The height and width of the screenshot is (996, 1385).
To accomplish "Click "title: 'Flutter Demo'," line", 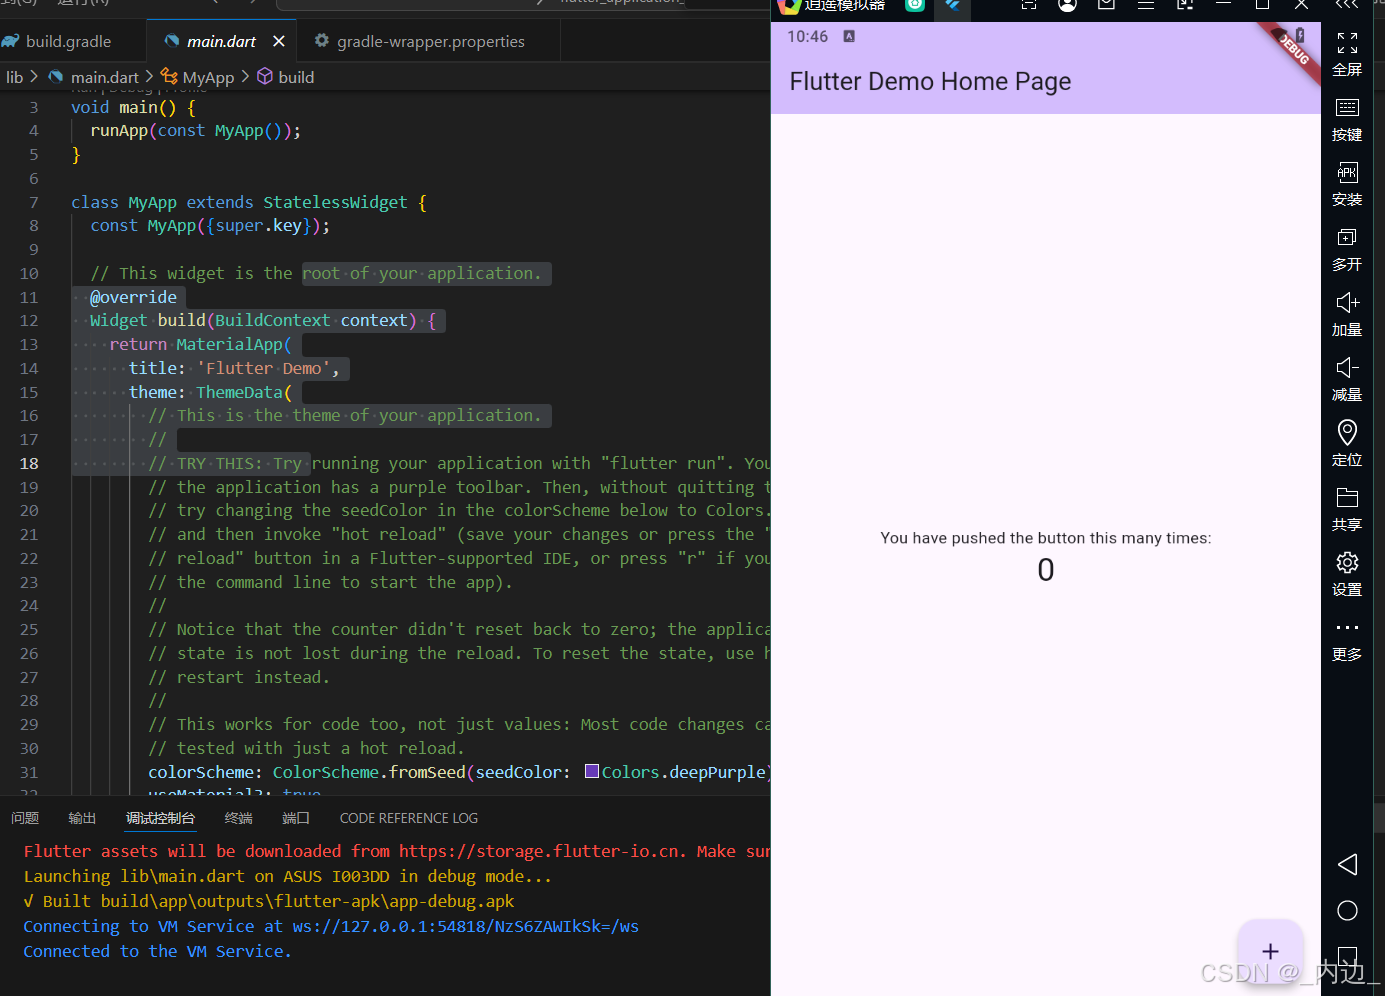I will pos(234,368).
